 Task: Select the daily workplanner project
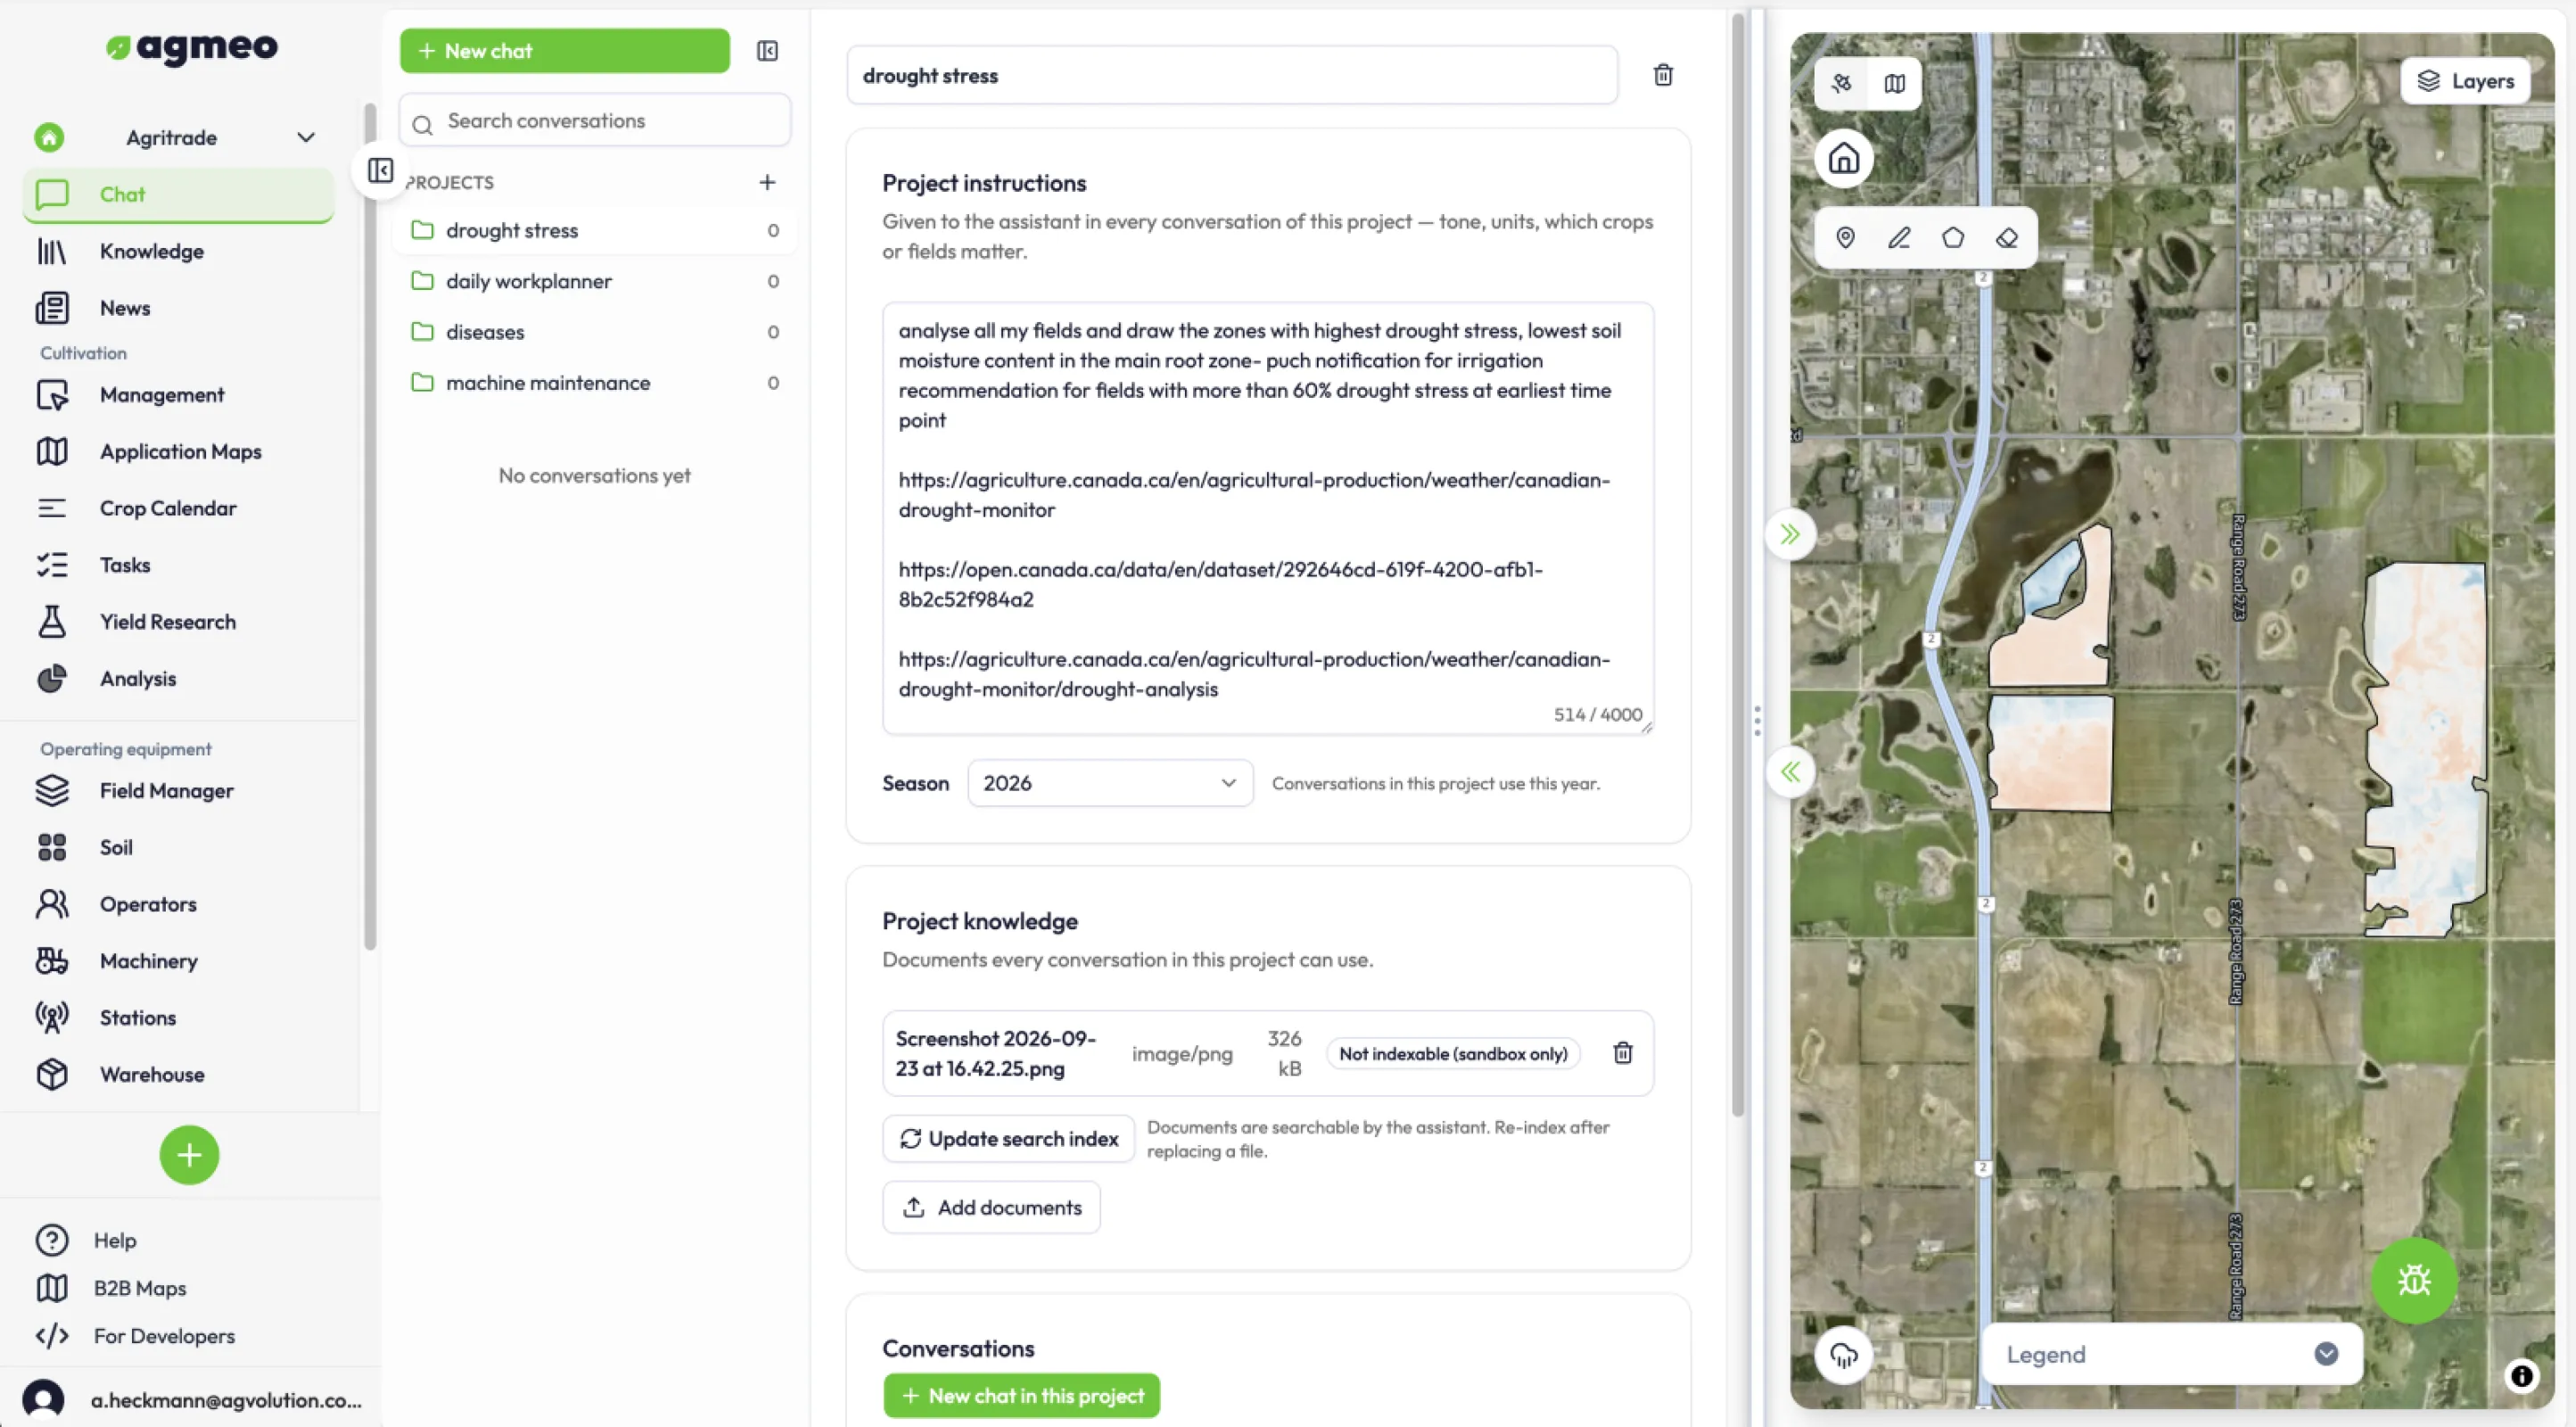point(595,281)
